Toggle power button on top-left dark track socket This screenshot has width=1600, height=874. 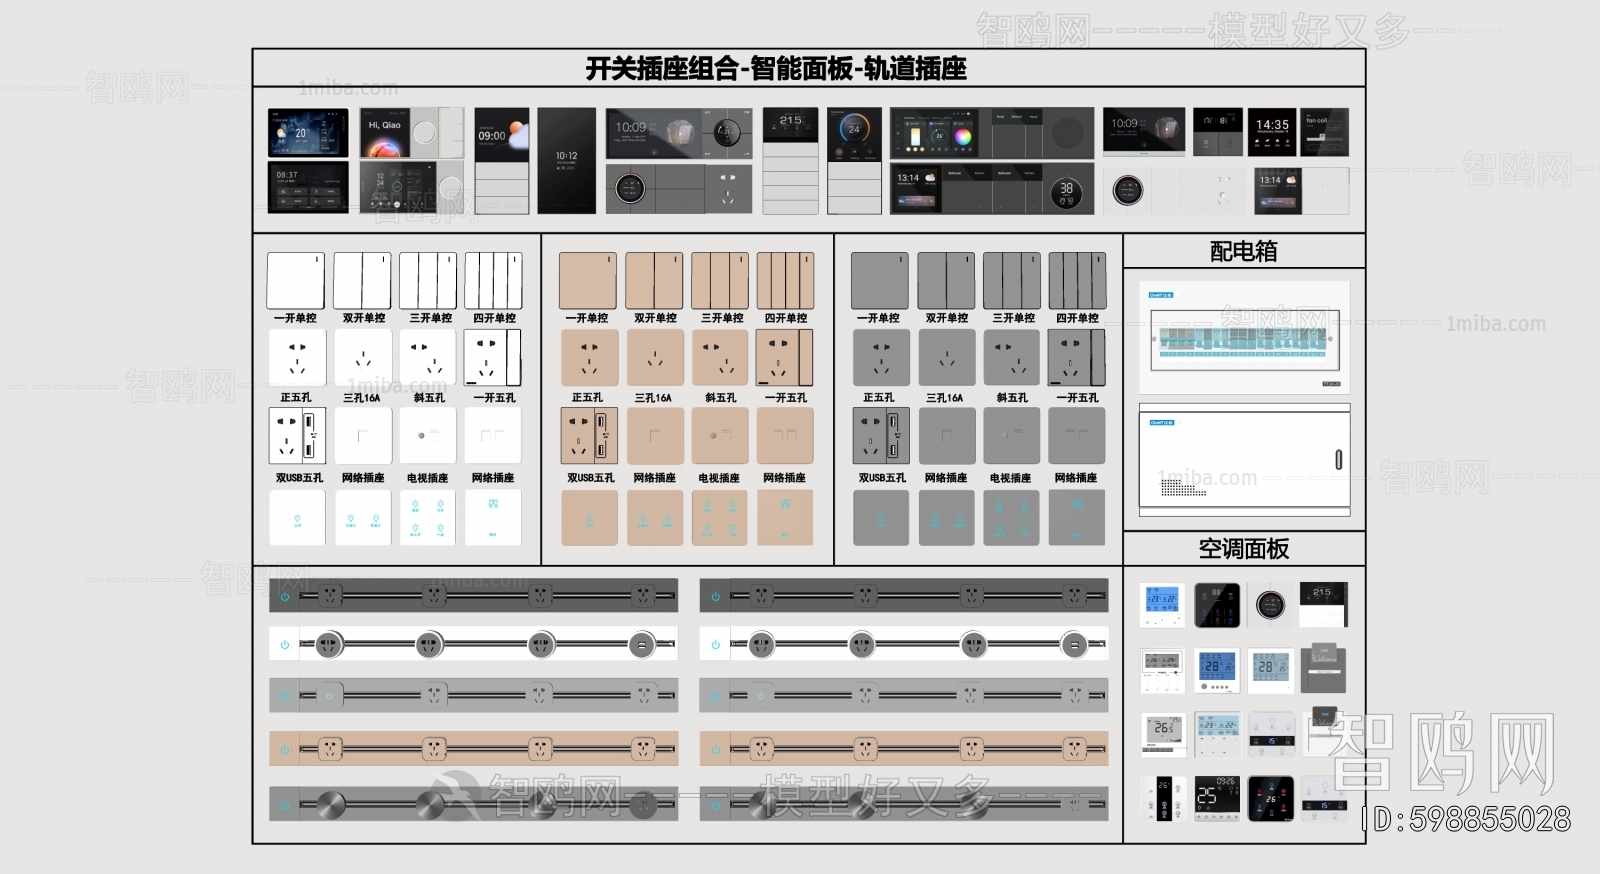(x=285, y=596)
